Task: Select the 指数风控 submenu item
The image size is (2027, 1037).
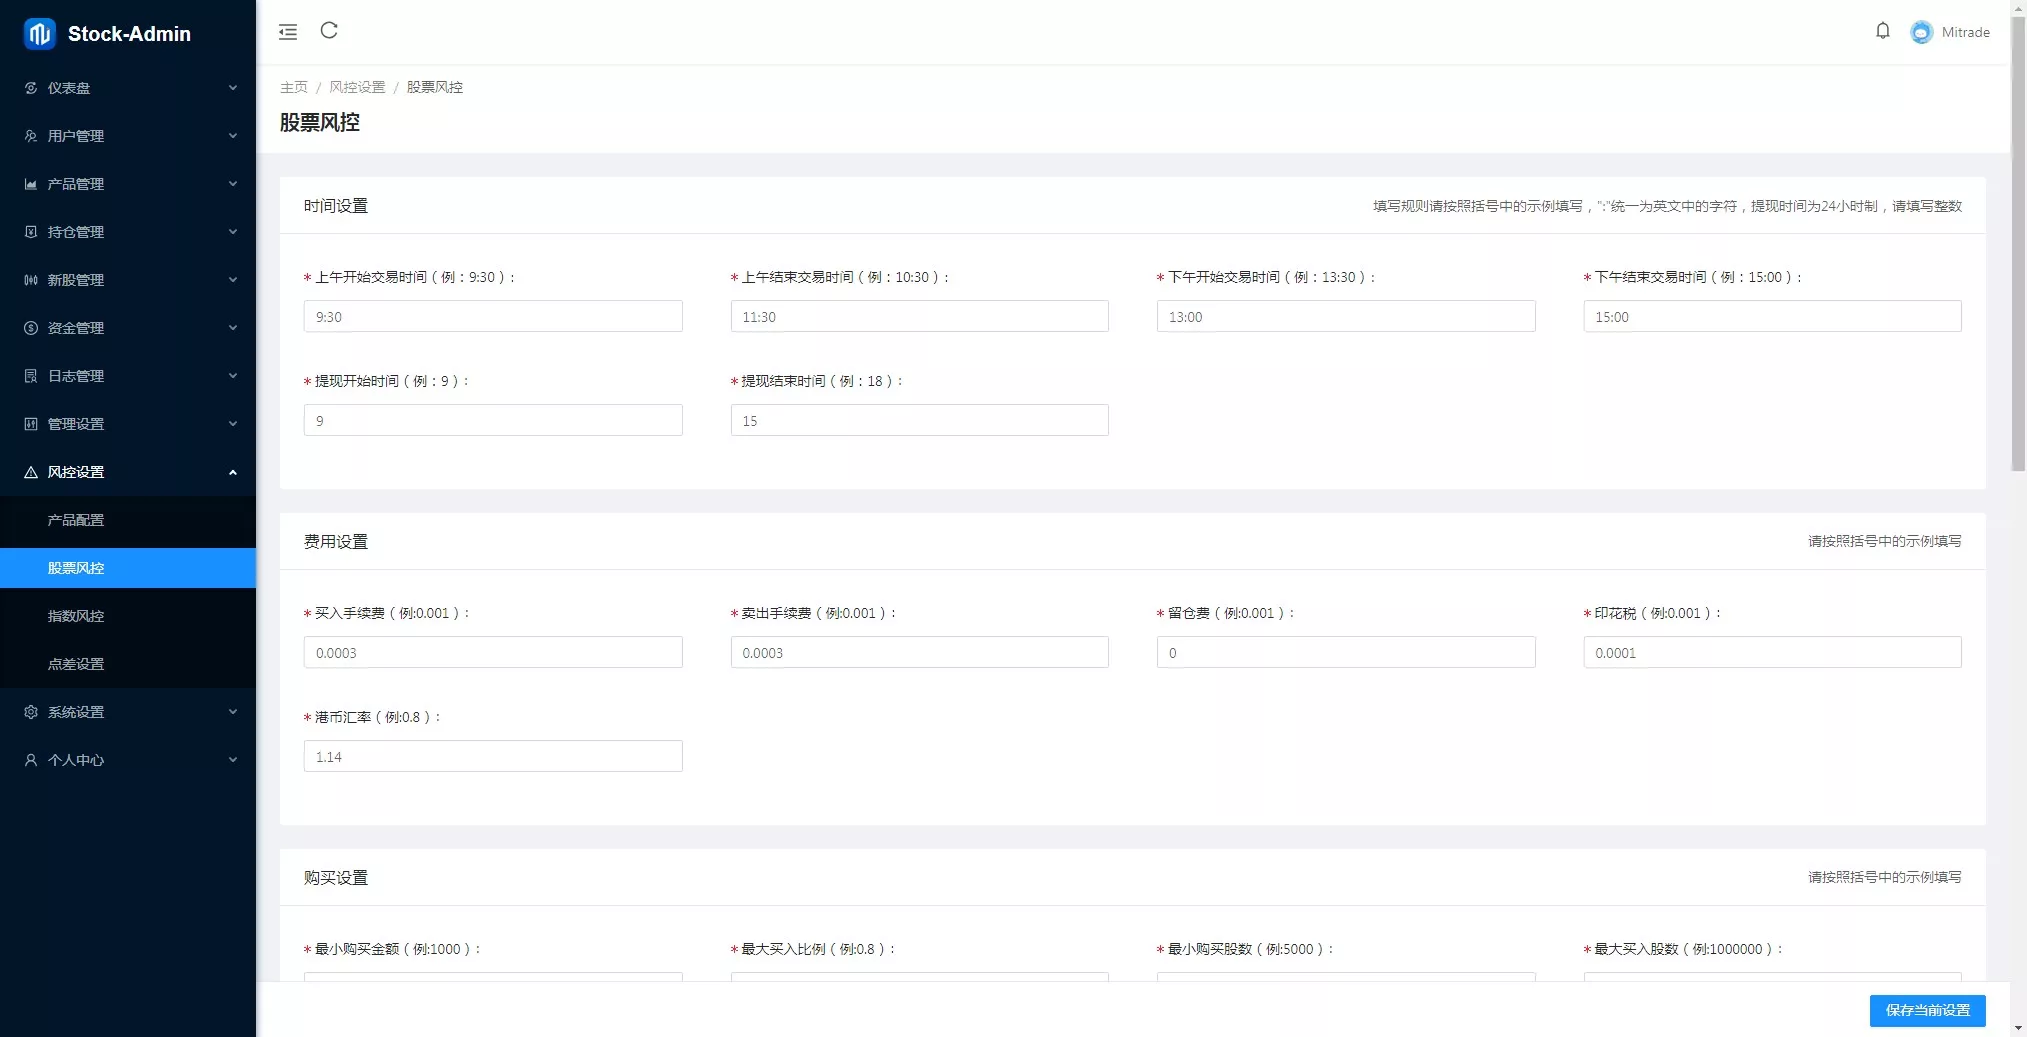Action: click(76, 616)
